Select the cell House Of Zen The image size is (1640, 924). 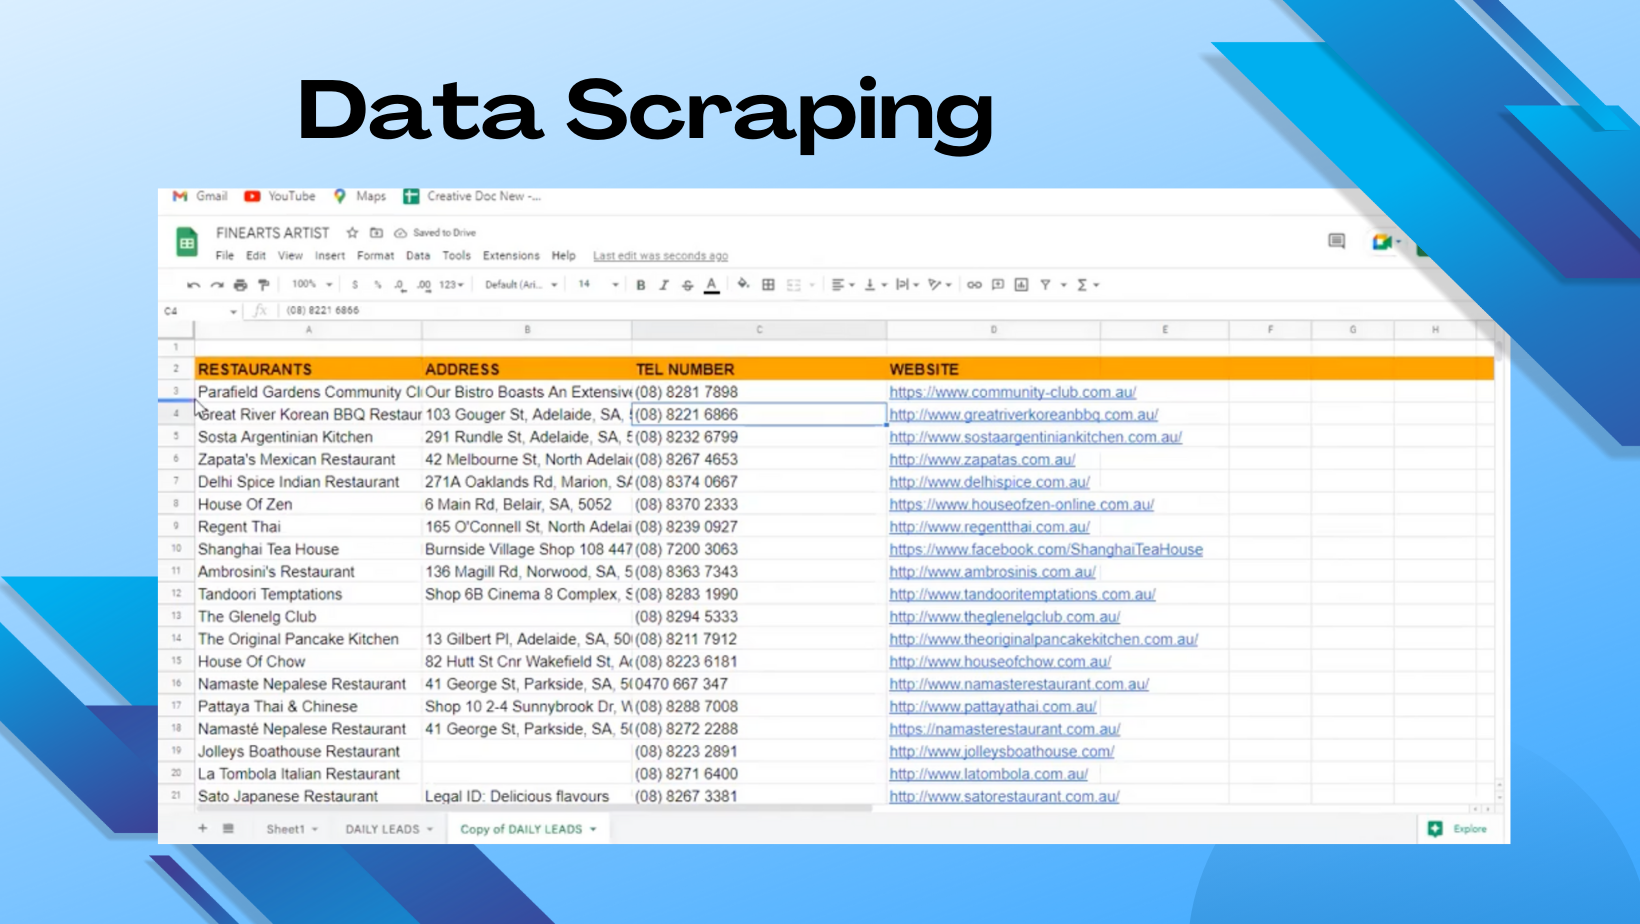(308, 505)
